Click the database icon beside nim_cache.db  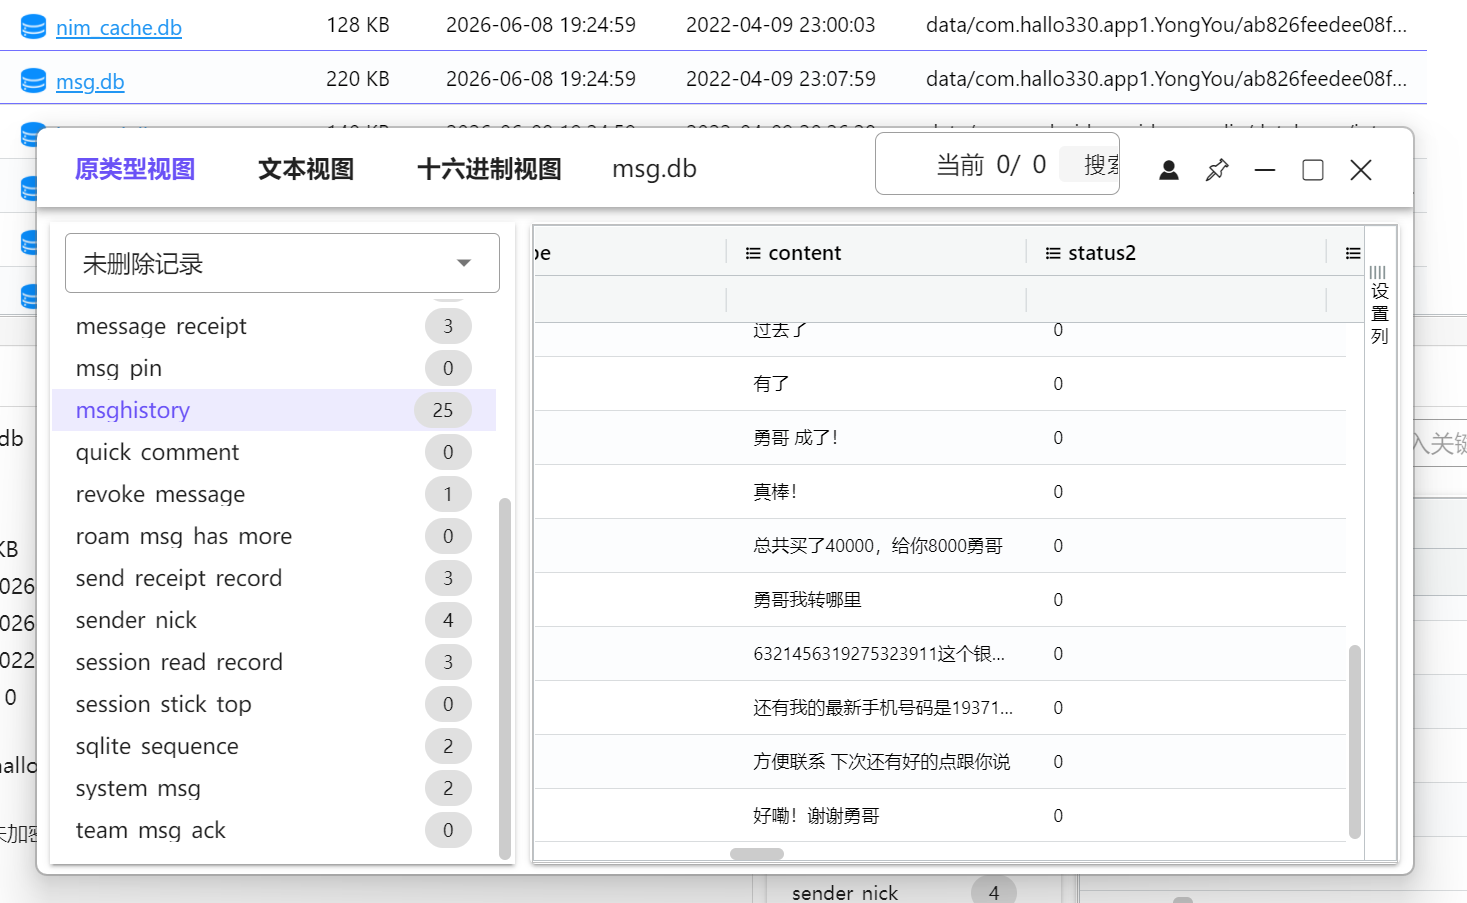pyautogui.click(x=33, y=27)
